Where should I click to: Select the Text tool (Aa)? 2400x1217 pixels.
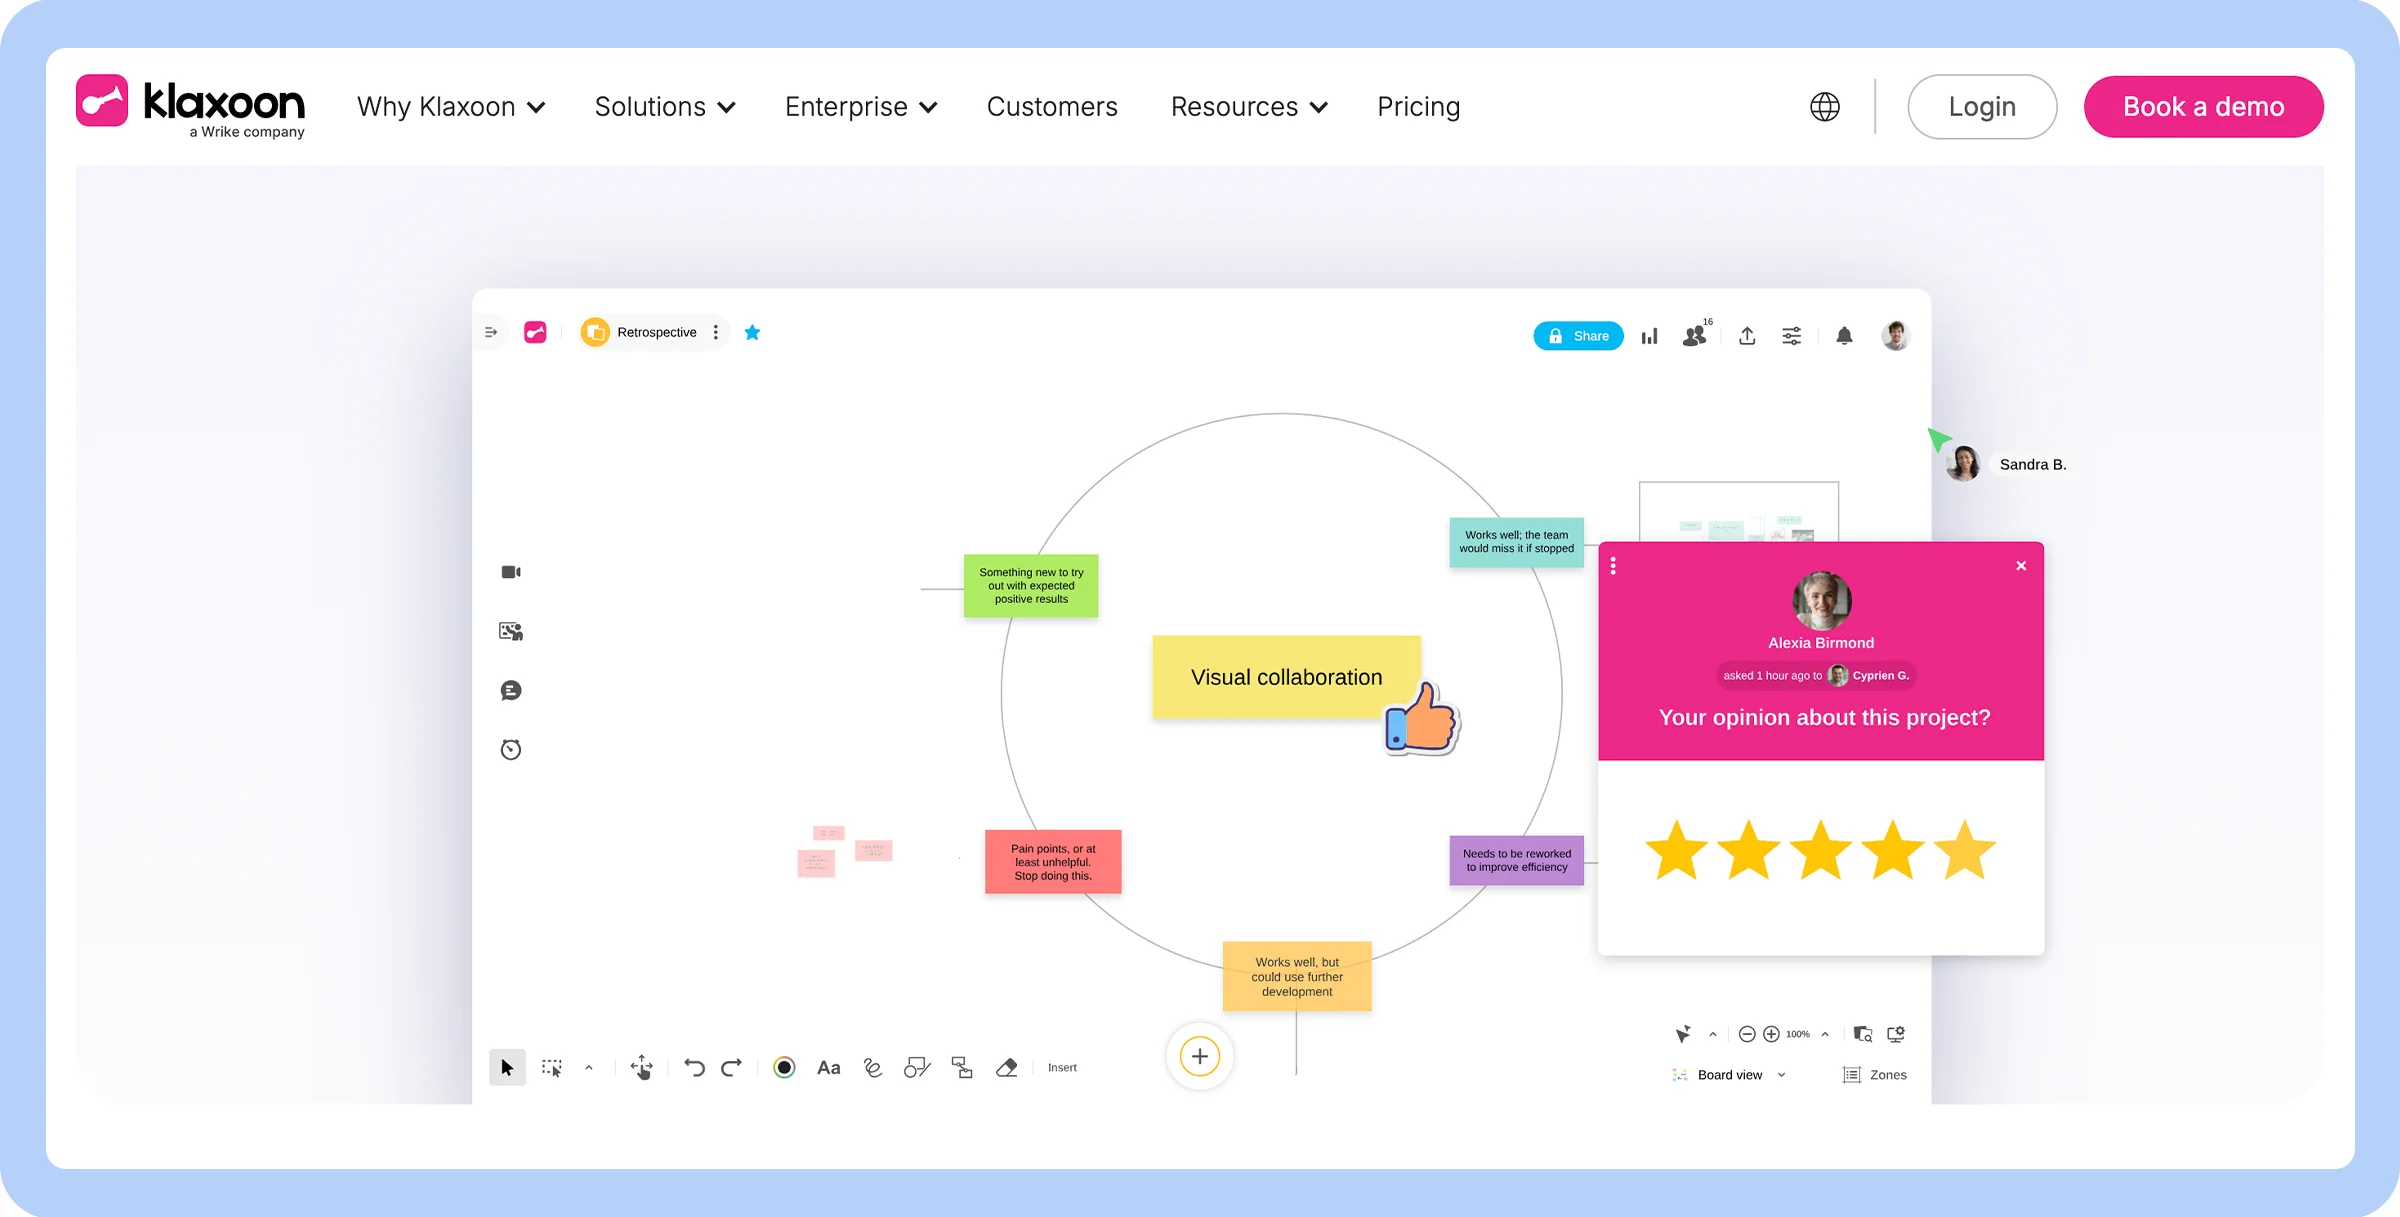827,1067
